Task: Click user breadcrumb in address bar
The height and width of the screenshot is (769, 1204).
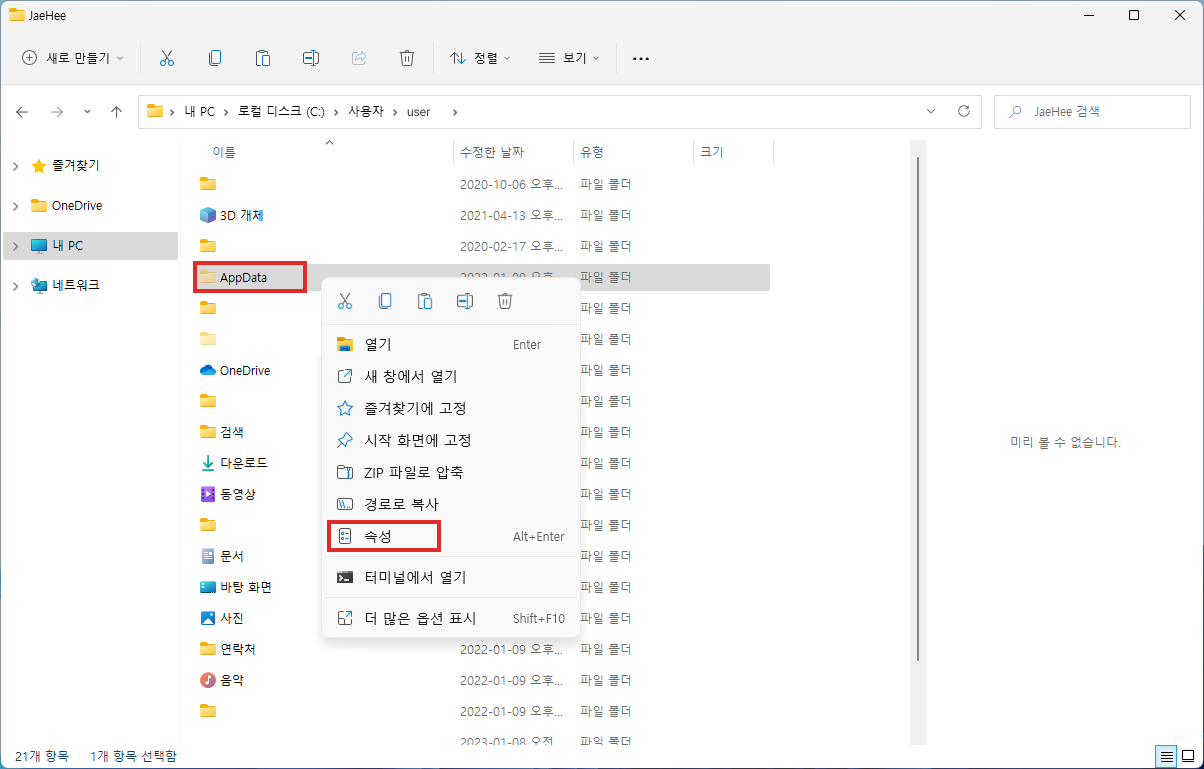Action: click(418, 112)
